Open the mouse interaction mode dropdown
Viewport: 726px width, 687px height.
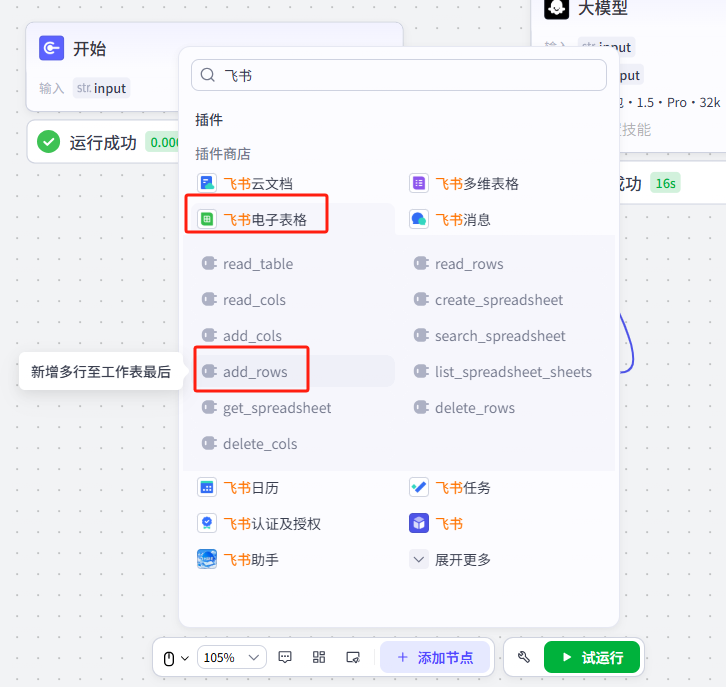176,658
